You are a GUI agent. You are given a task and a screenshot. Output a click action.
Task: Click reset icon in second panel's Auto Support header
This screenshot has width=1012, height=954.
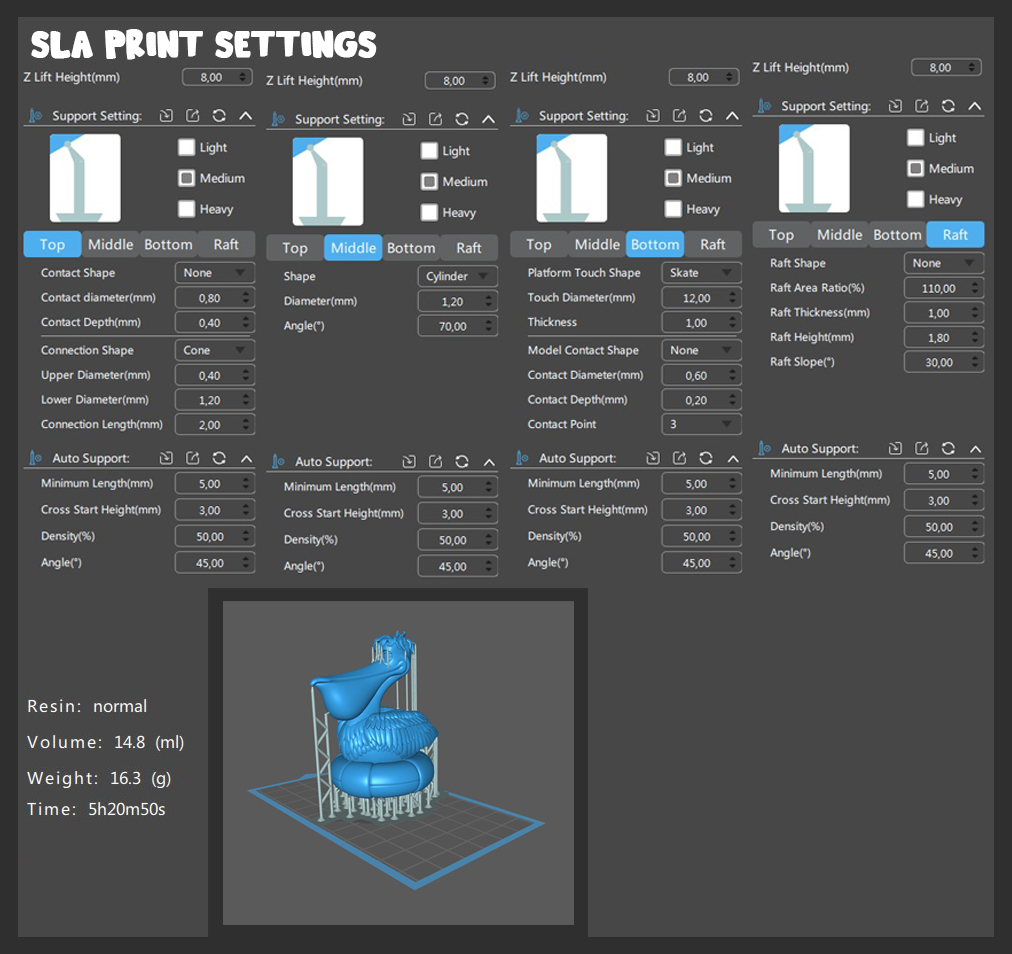462,461
